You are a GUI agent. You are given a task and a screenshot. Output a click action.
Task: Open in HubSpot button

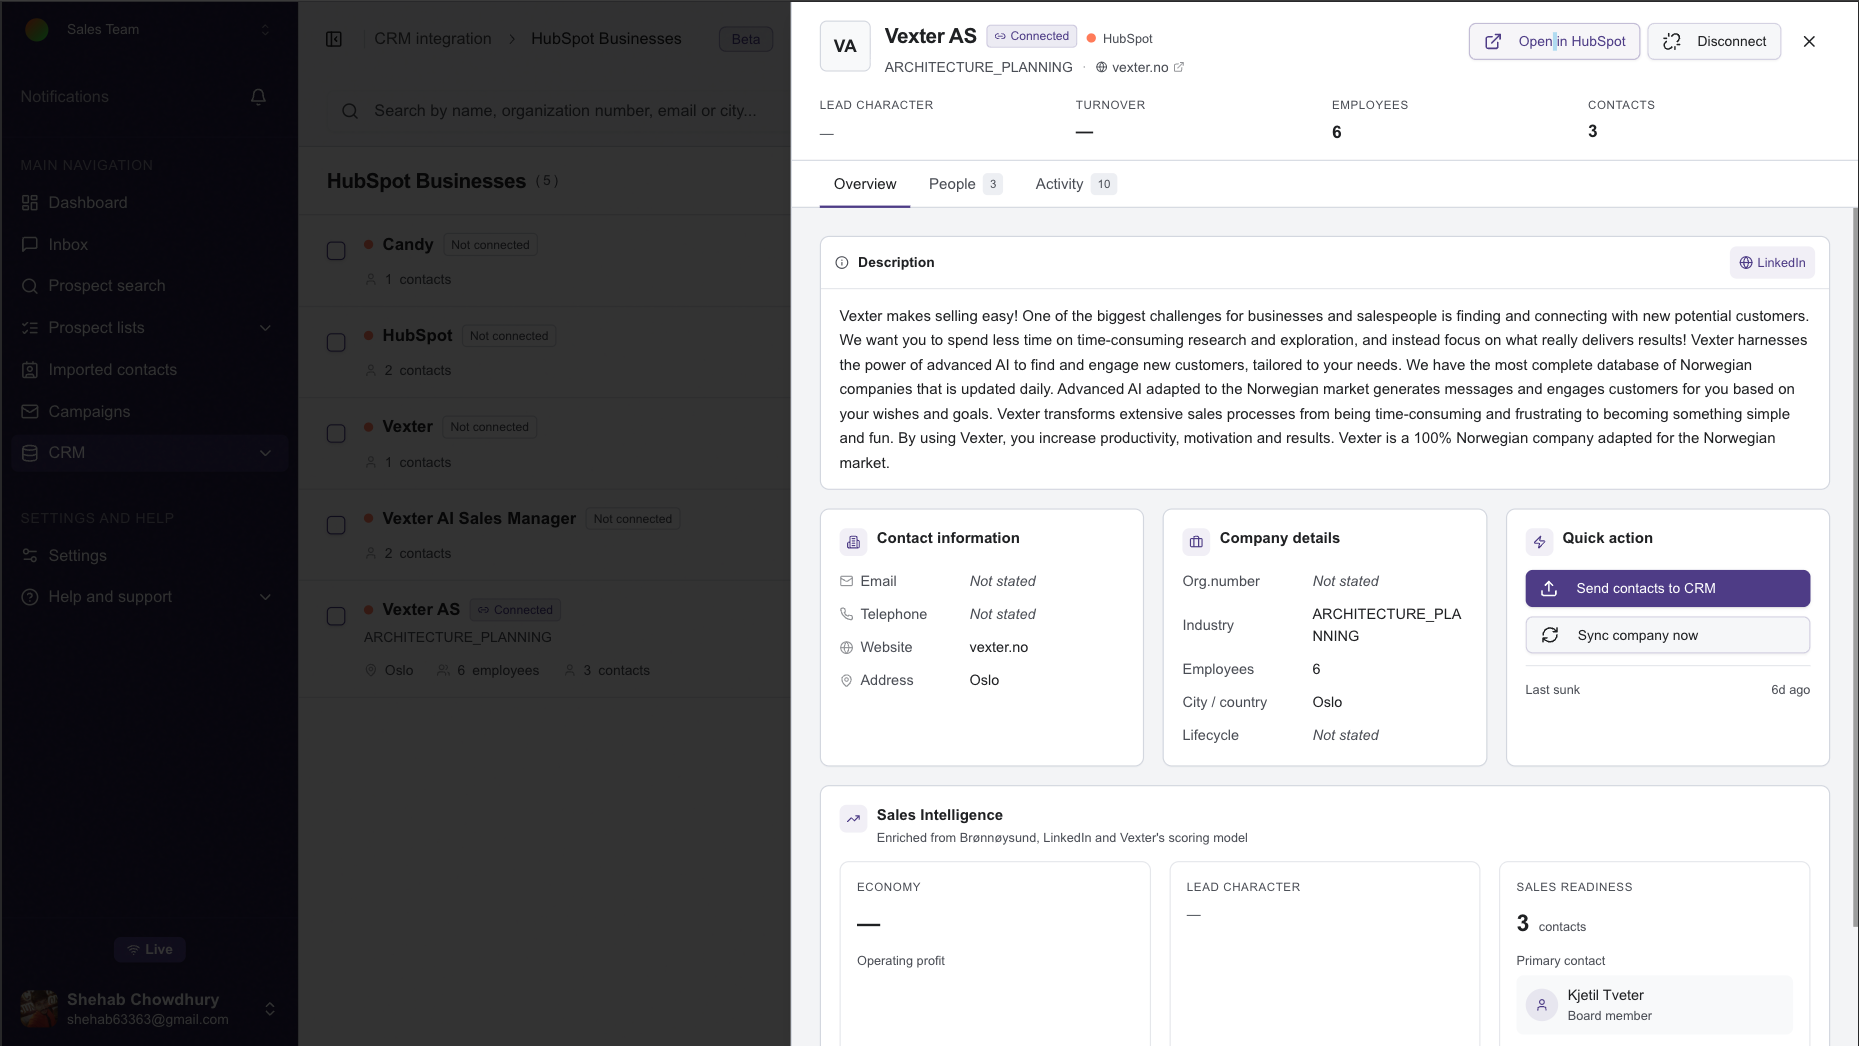click(1554, 41)
